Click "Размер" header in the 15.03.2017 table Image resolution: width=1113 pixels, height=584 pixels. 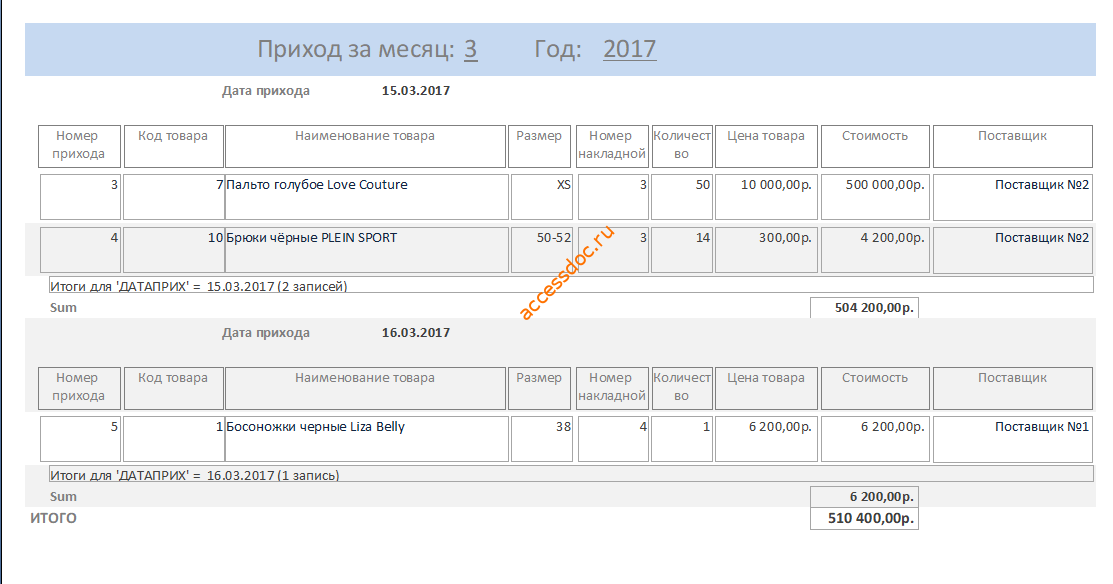(x=539, y=146)
